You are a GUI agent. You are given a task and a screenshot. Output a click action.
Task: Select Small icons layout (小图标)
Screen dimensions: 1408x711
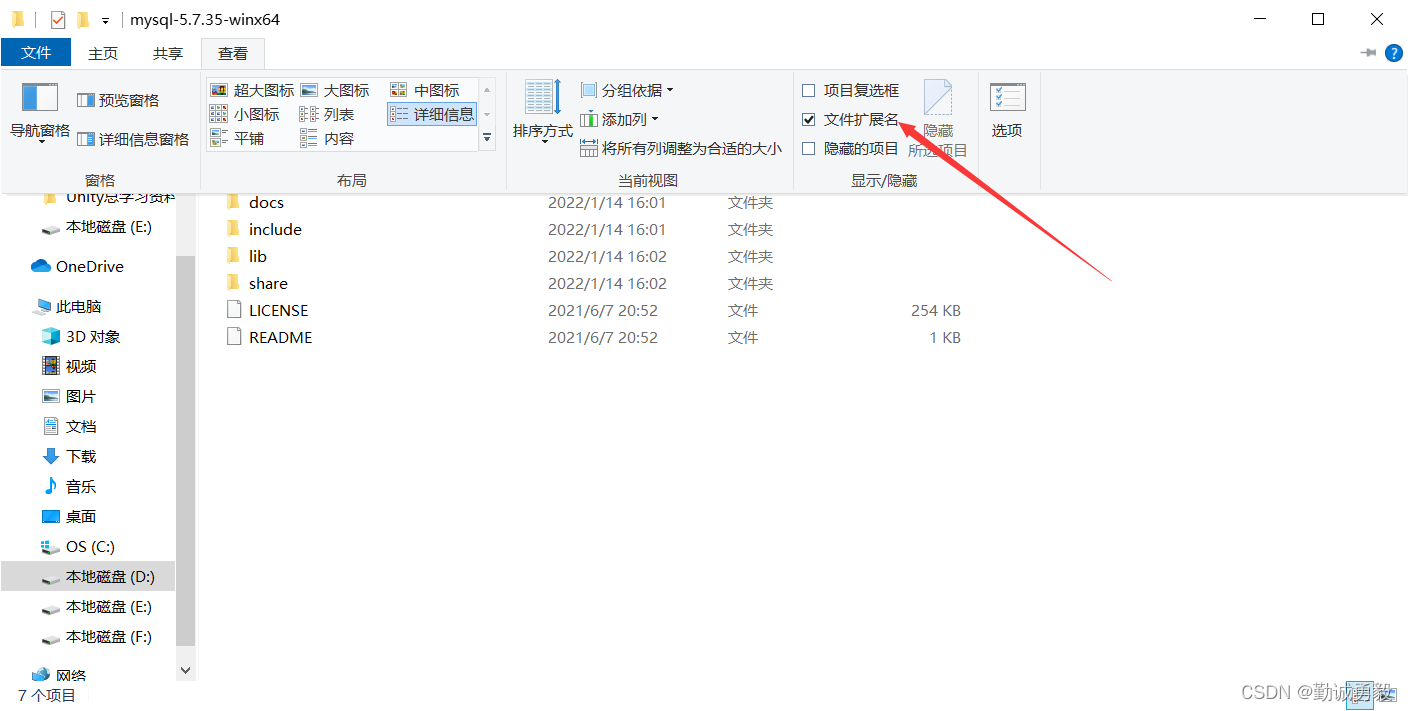[x=245, y=114]
